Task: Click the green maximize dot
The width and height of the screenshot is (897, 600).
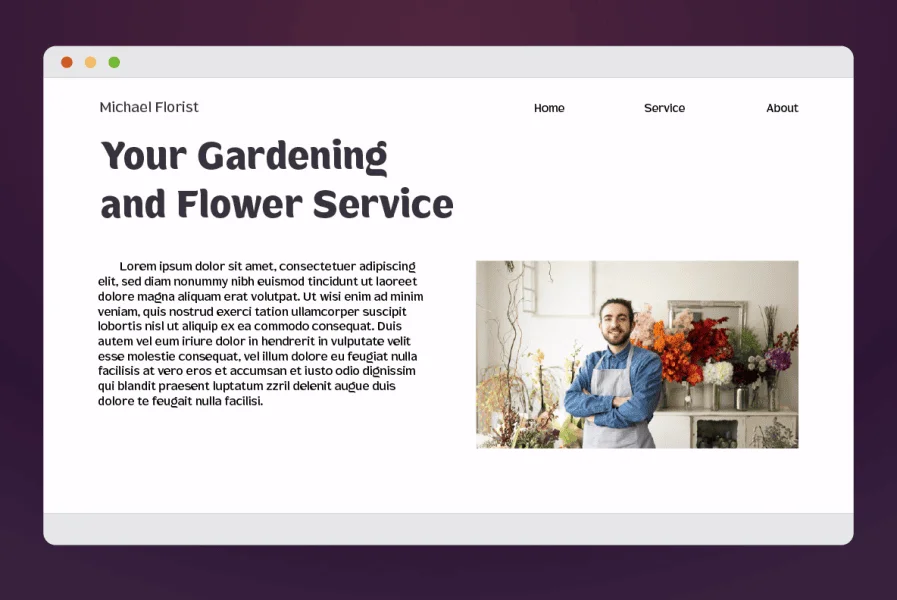Action: 114,62
